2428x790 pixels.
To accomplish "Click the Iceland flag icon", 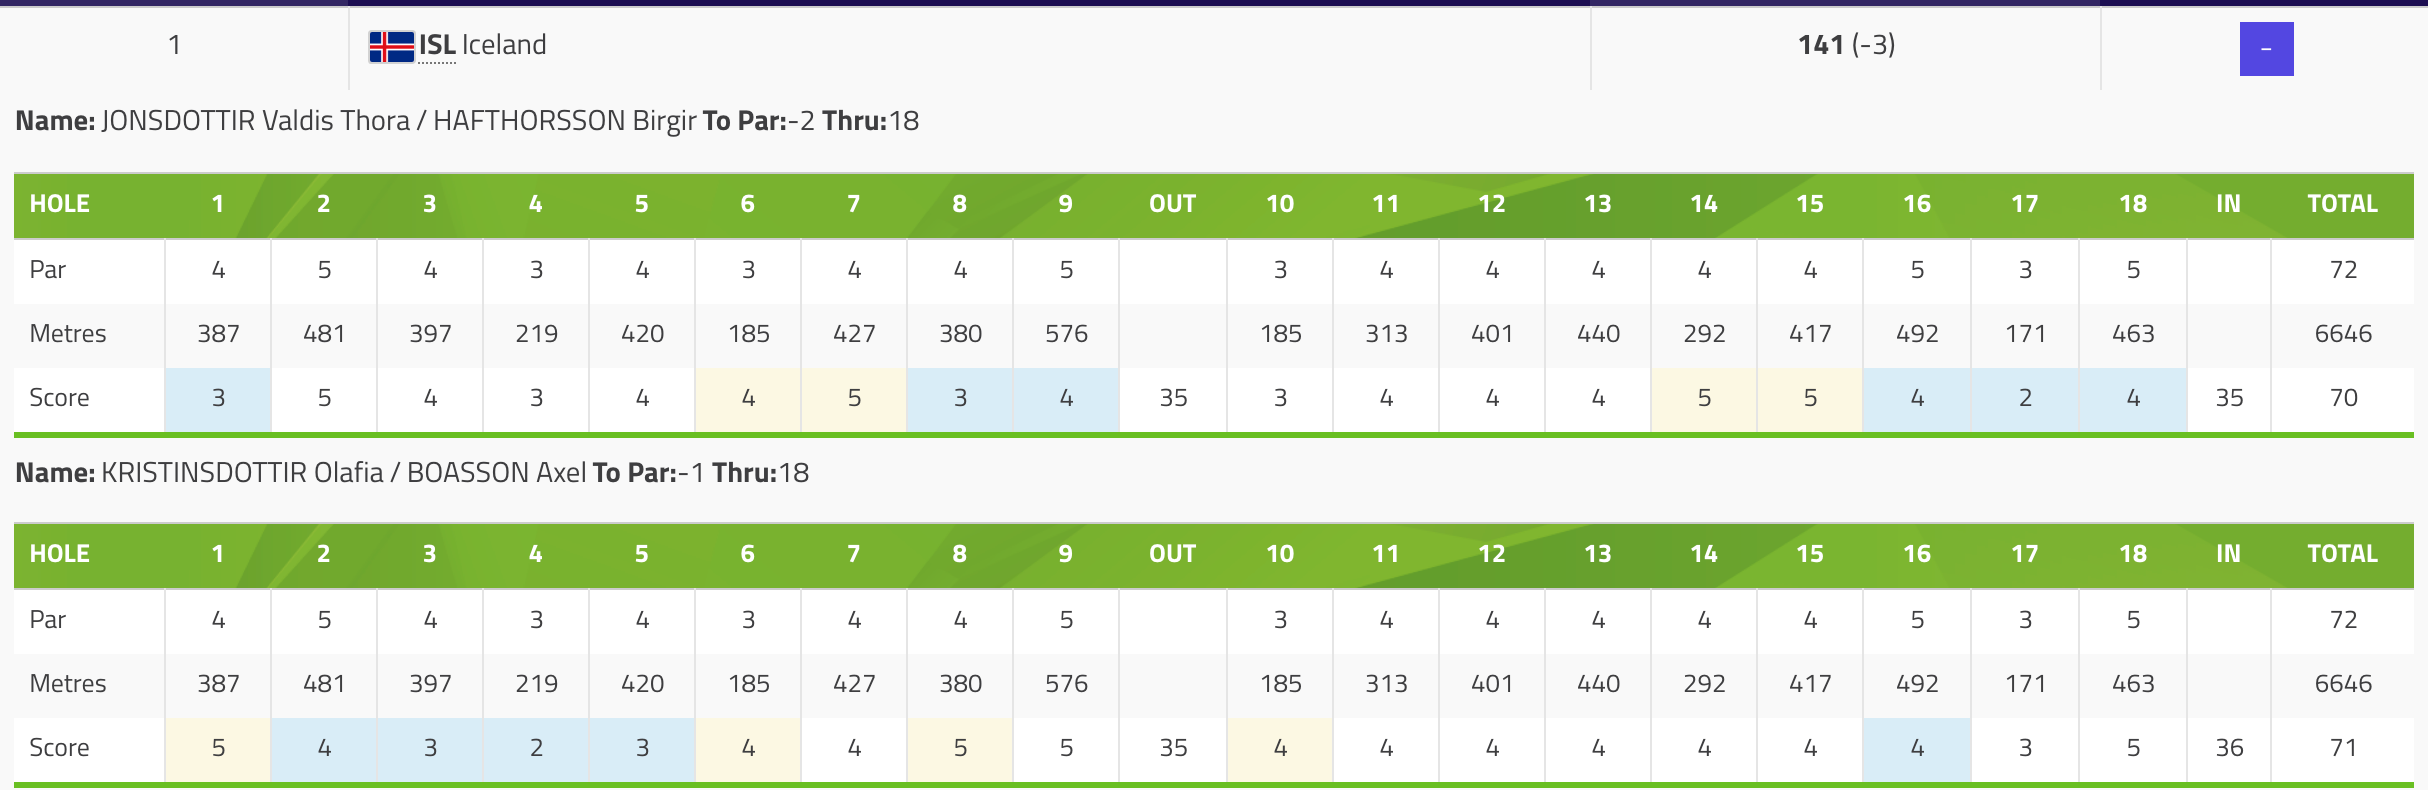I will 391,46.
